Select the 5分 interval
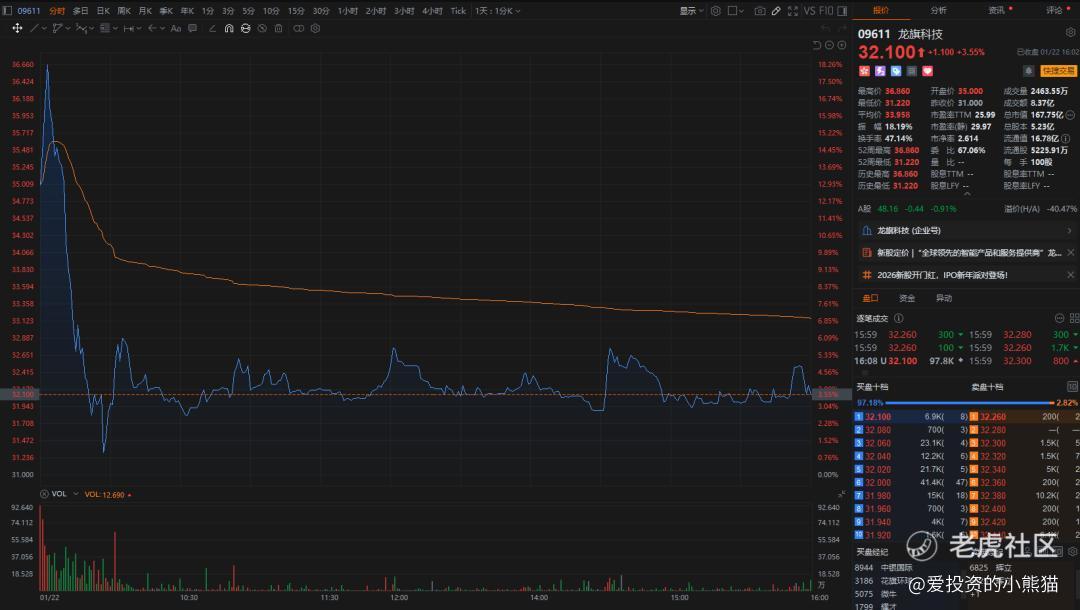The width and height of the screenshot is (1080, 610). click(248, 11)
